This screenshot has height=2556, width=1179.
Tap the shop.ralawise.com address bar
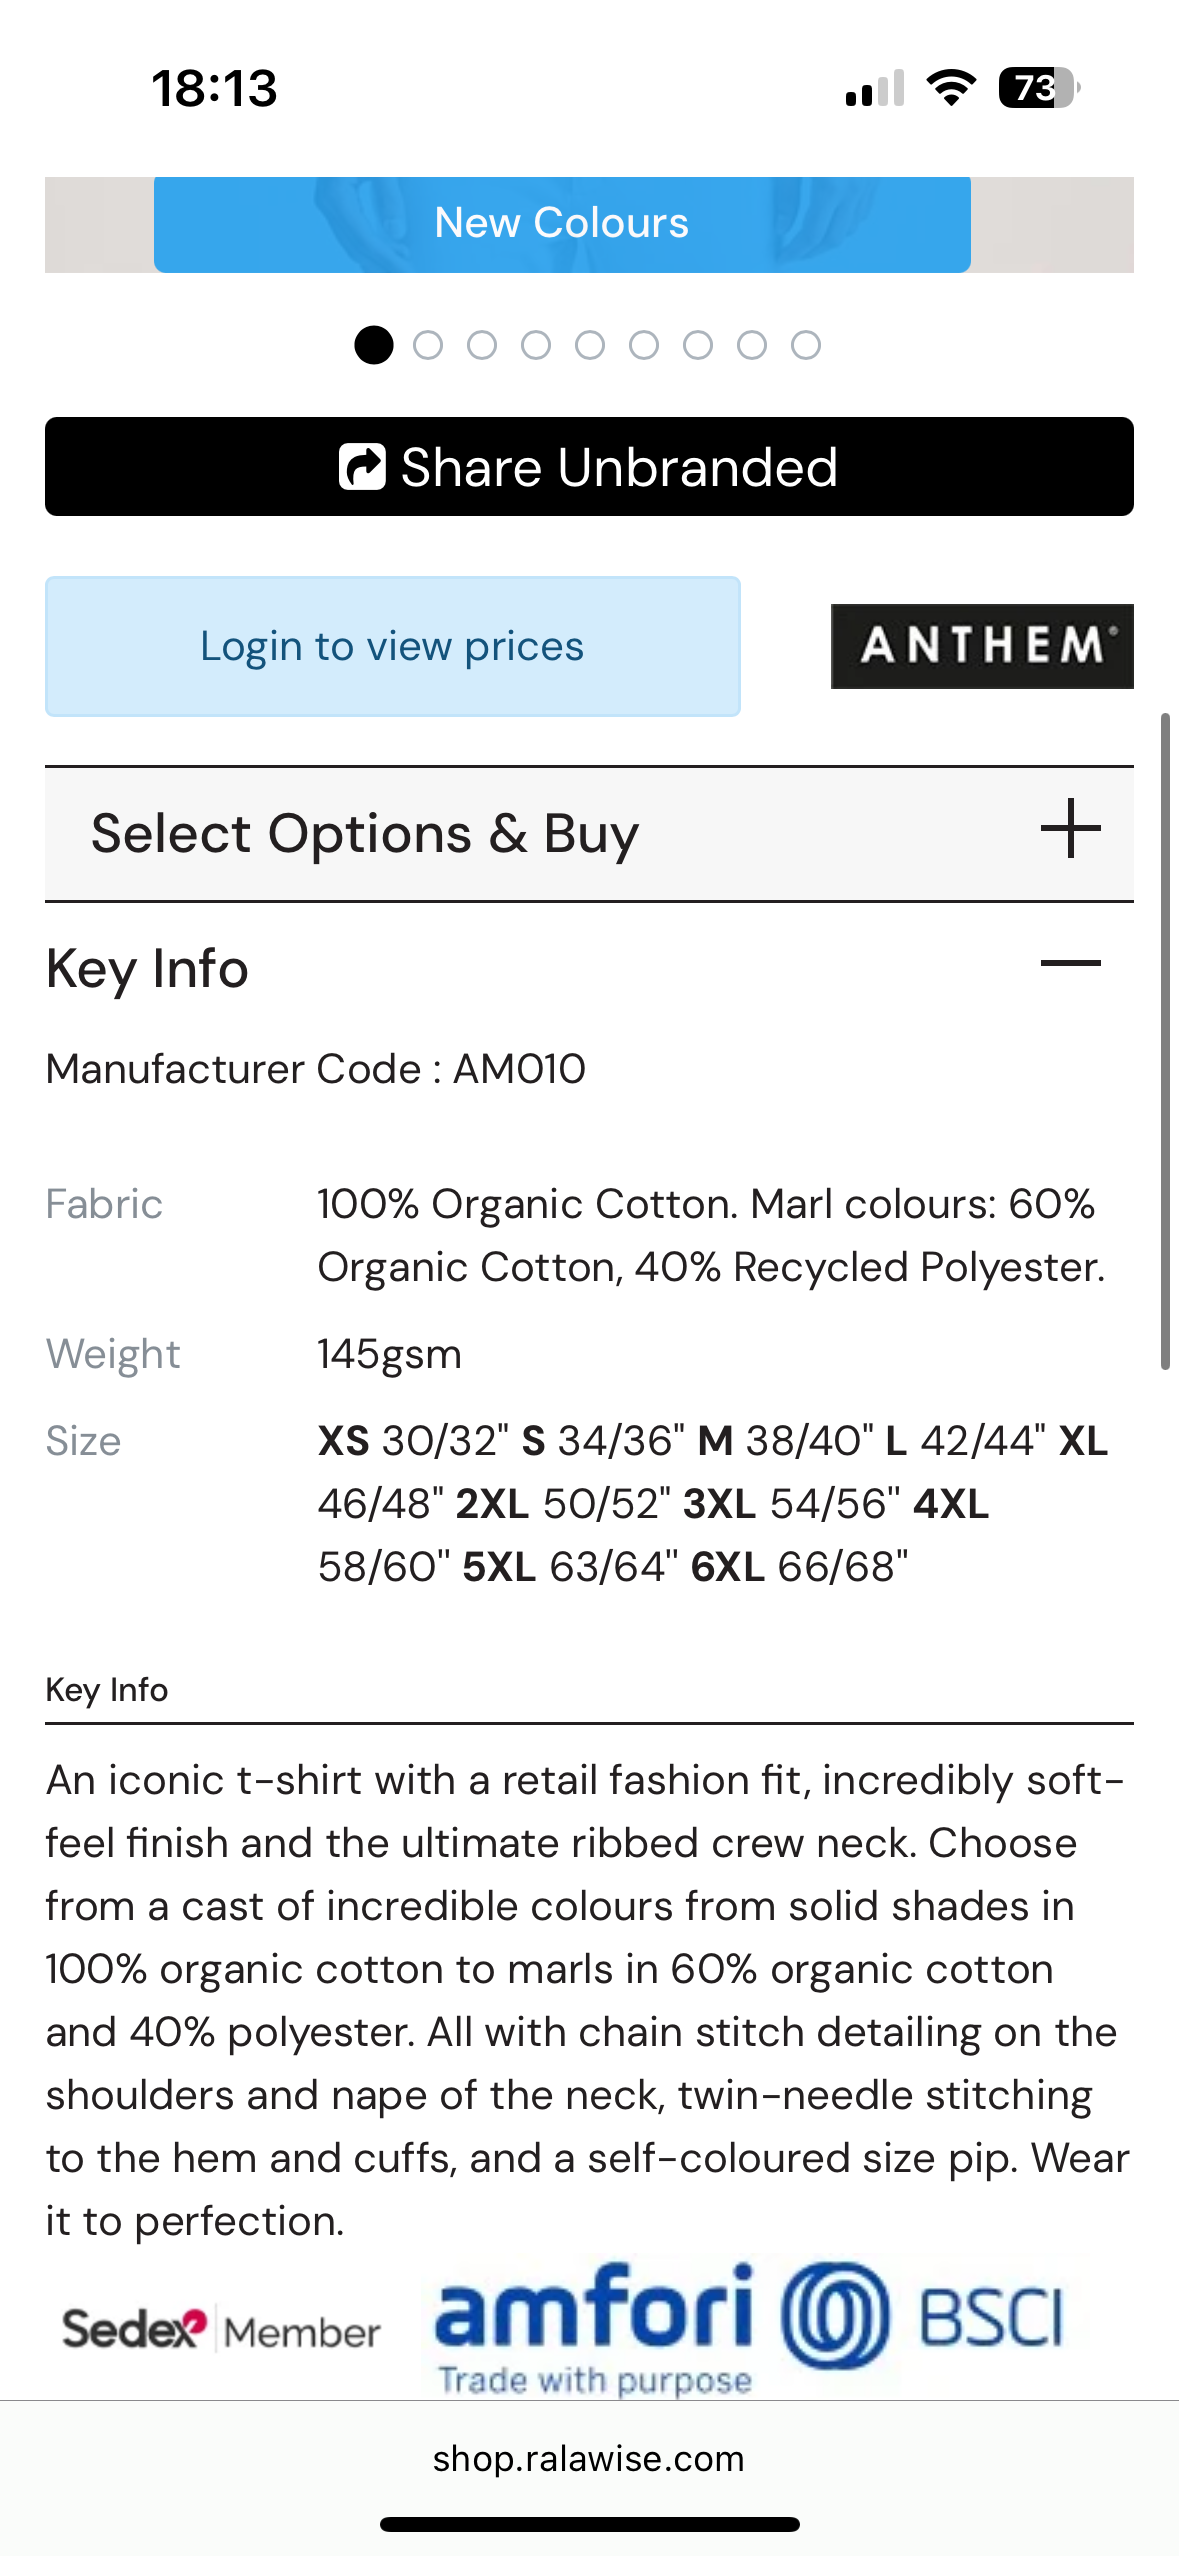[x=588, y=2458]
